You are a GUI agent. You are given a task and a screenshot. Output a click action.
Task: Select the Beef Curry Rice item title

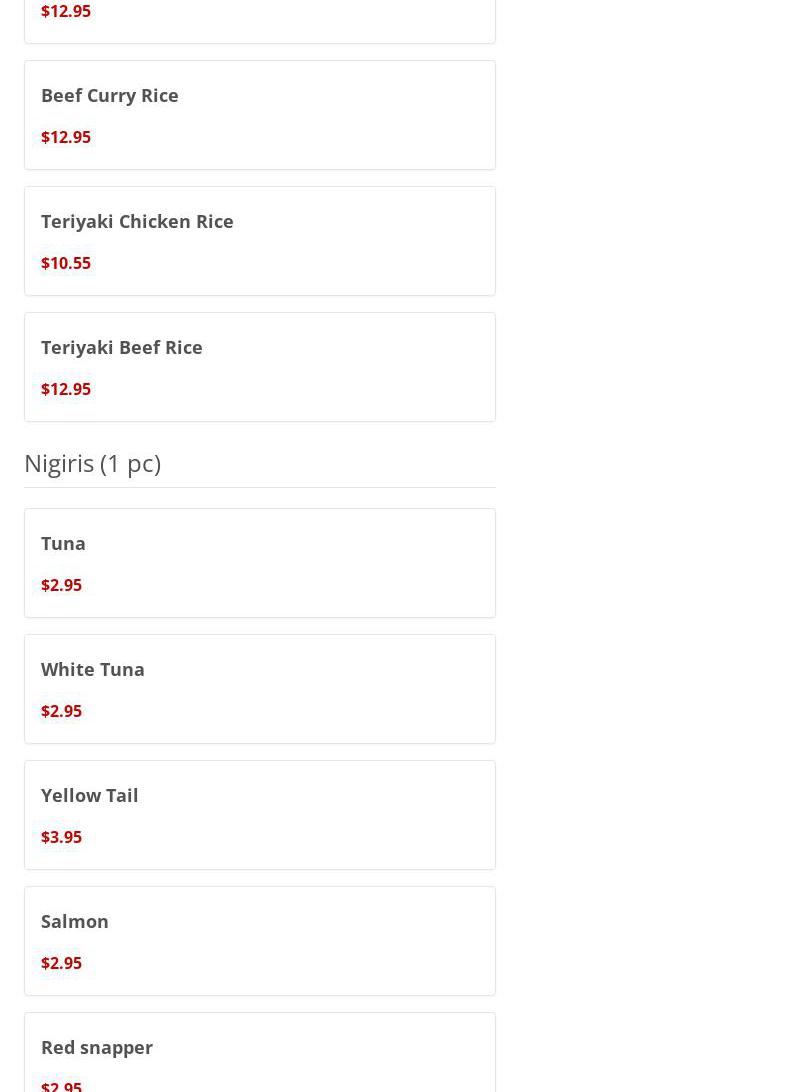point(110,95)
